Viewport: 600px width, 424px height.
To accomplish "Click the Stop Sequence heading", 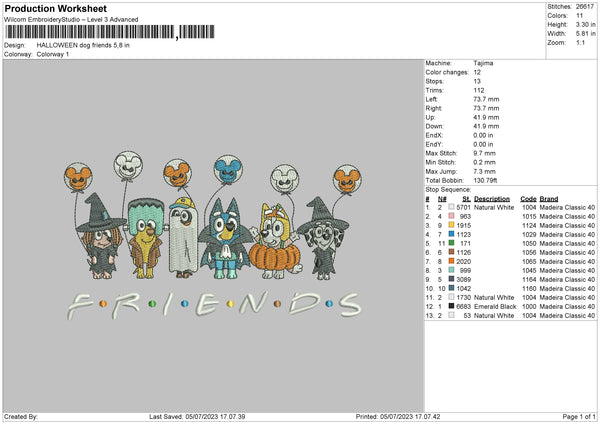I will pyautogui.click(x=448, y=189).
